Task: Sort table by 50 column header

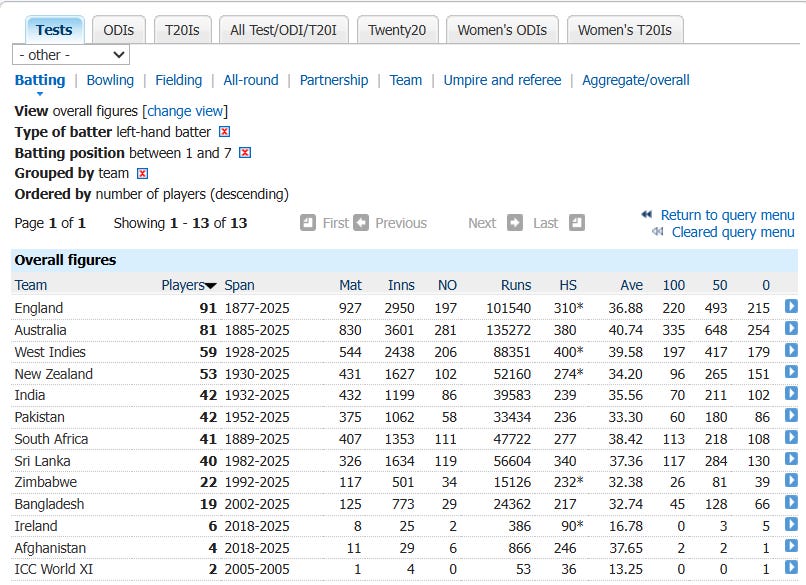Action: pyautogui.click(x=720, y=285)
